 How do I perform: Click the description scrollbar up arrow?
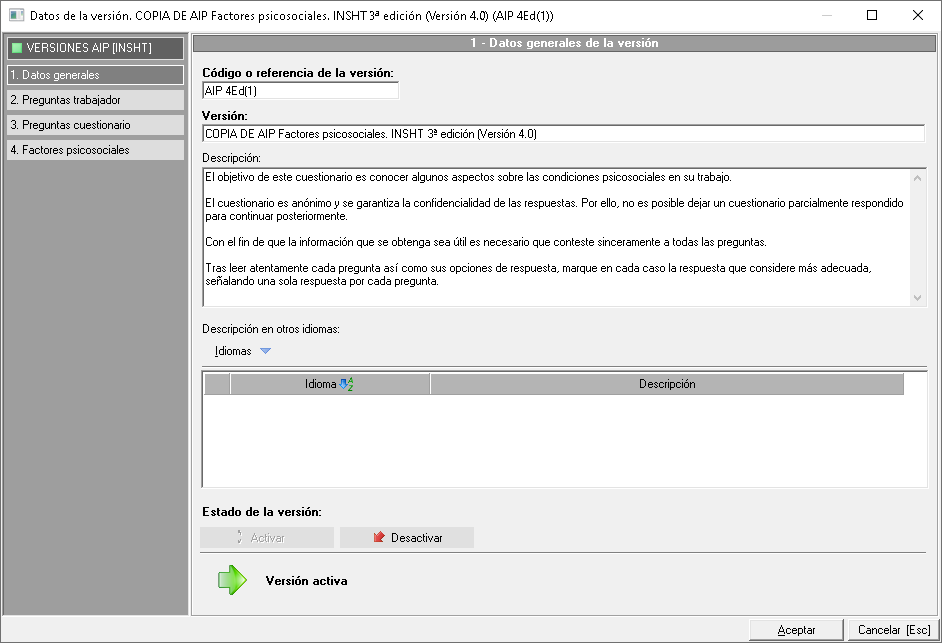pyautogui.click(x=917, y=178)
